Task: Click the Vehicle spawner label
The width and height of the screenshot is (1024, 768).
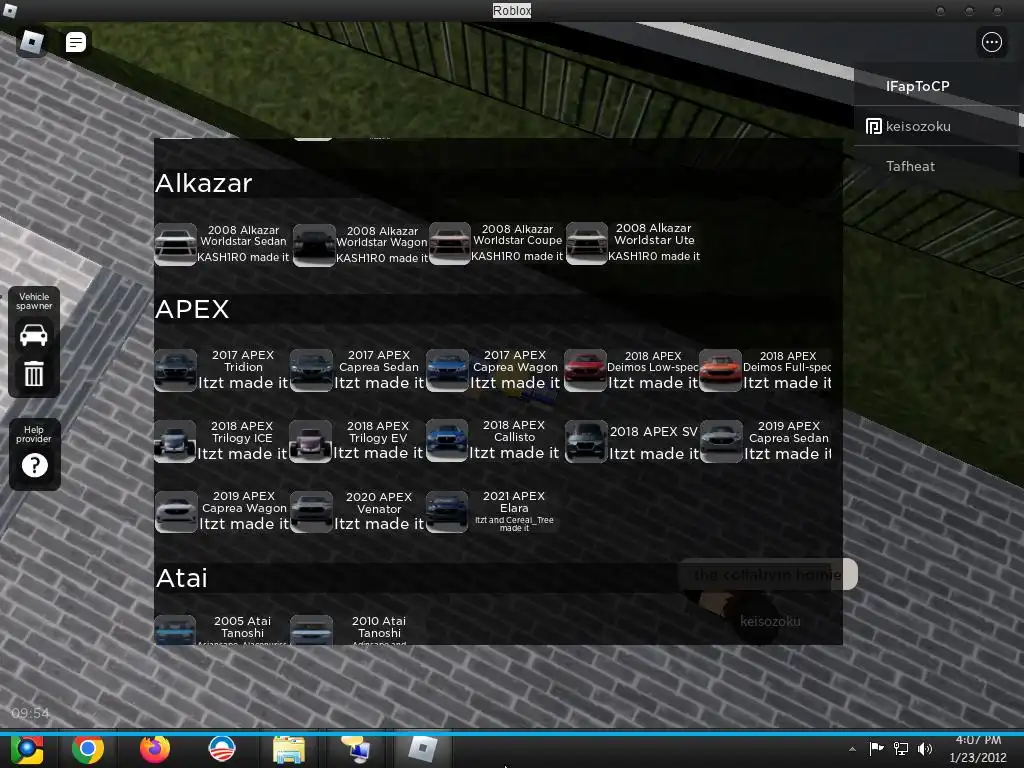Action: pyautogui.click(x=34, y=301)
